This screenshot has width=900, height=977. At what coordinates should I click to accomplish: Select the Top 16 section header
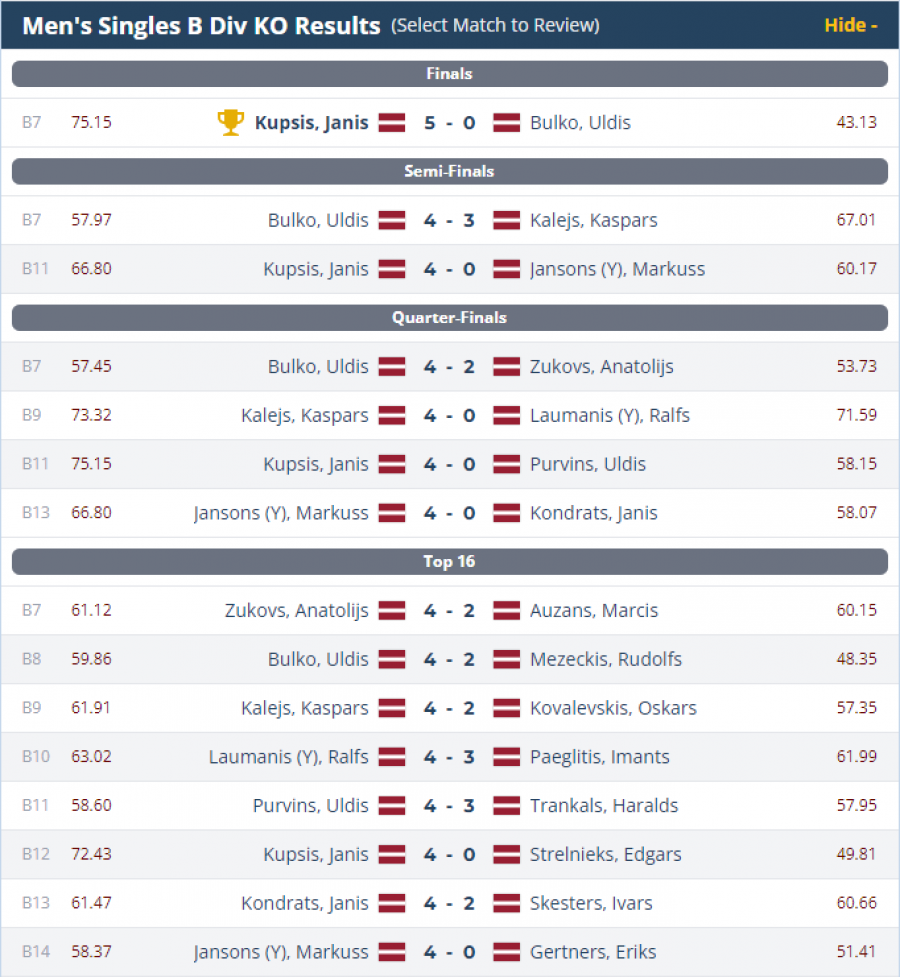(x=450, y=562)
